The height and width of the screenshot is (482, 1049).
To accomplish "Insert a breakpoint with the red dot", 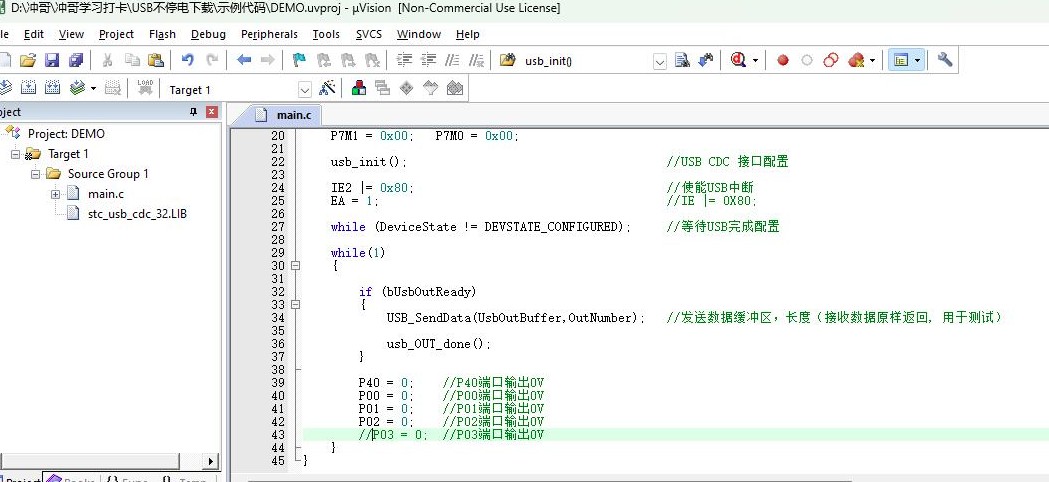I will click(x=783, y=60).
